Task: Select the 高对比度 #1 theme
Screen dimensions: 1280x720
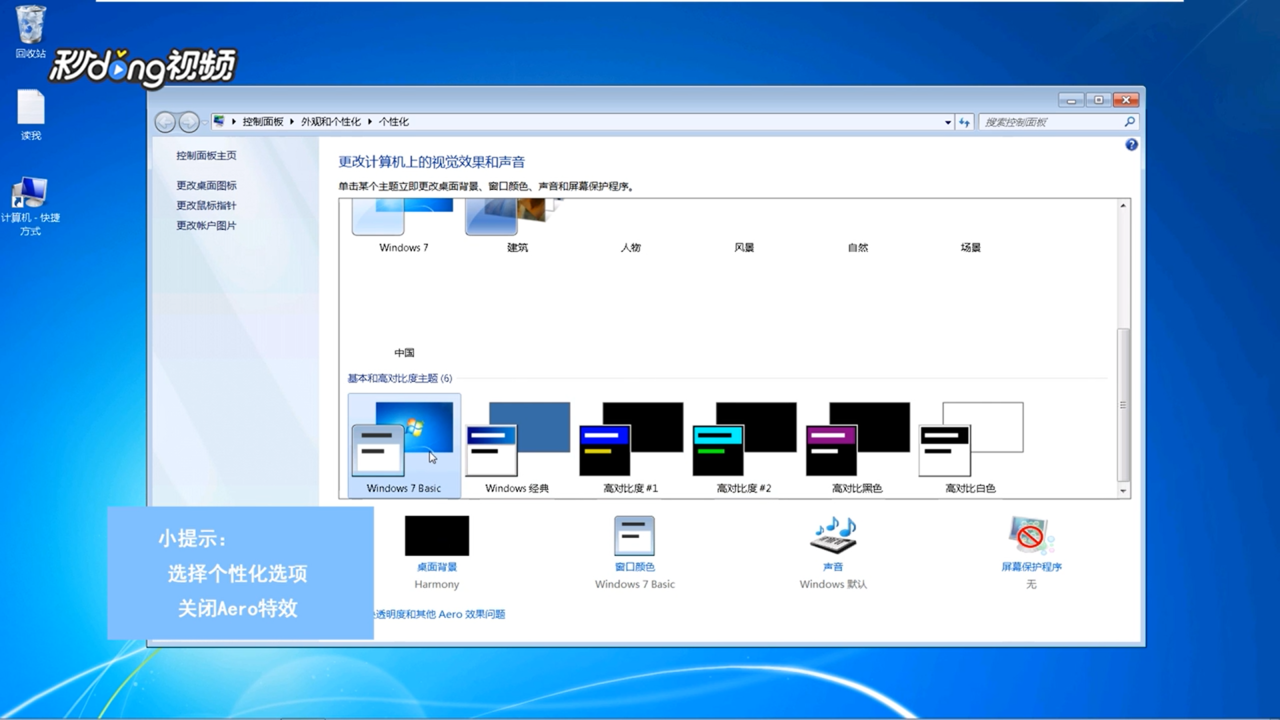Action: (x=631, y=445)
